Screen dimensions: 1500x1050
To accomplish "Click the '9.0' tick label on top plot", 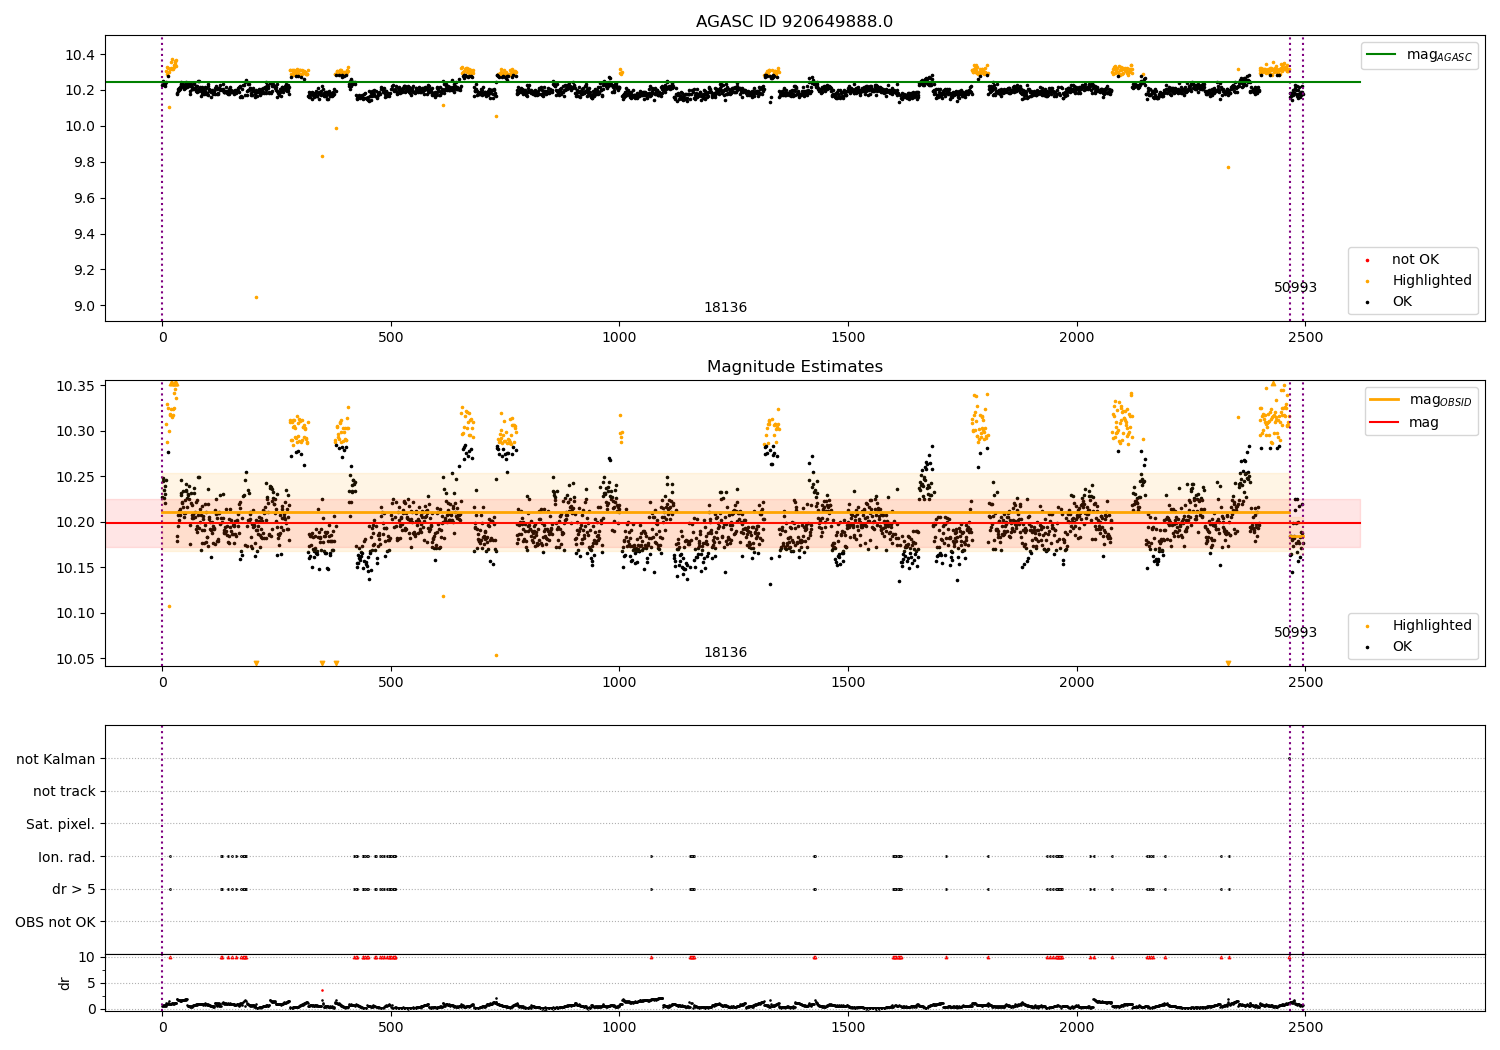I will click(x=84, y=307).
